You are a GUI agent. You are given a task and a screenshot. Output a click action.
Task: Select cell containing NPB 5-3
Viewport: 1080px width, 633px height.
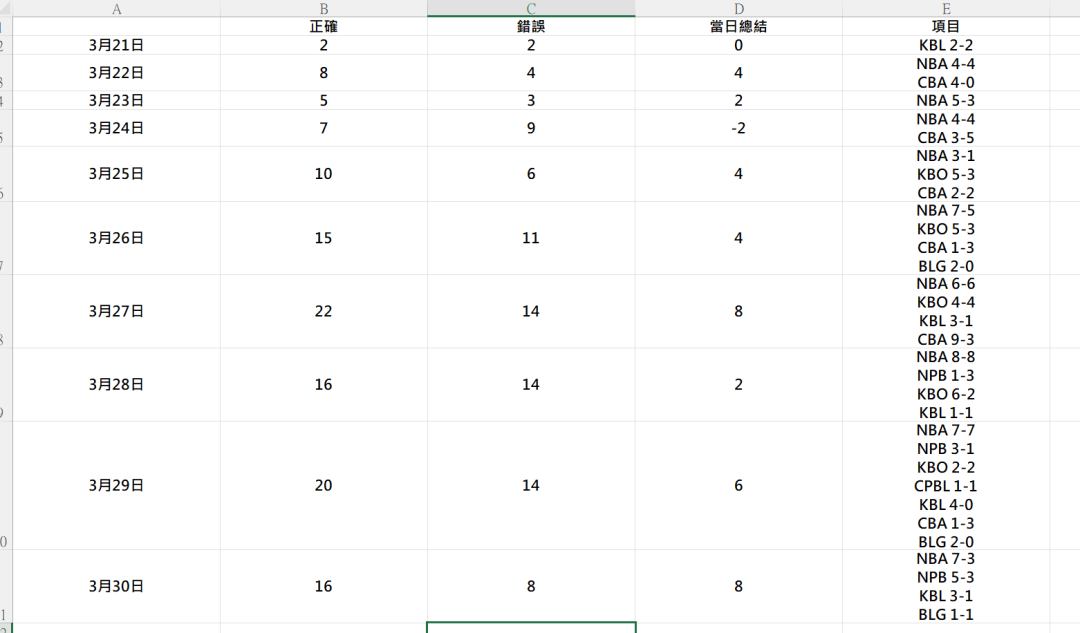tap(946, 586)
